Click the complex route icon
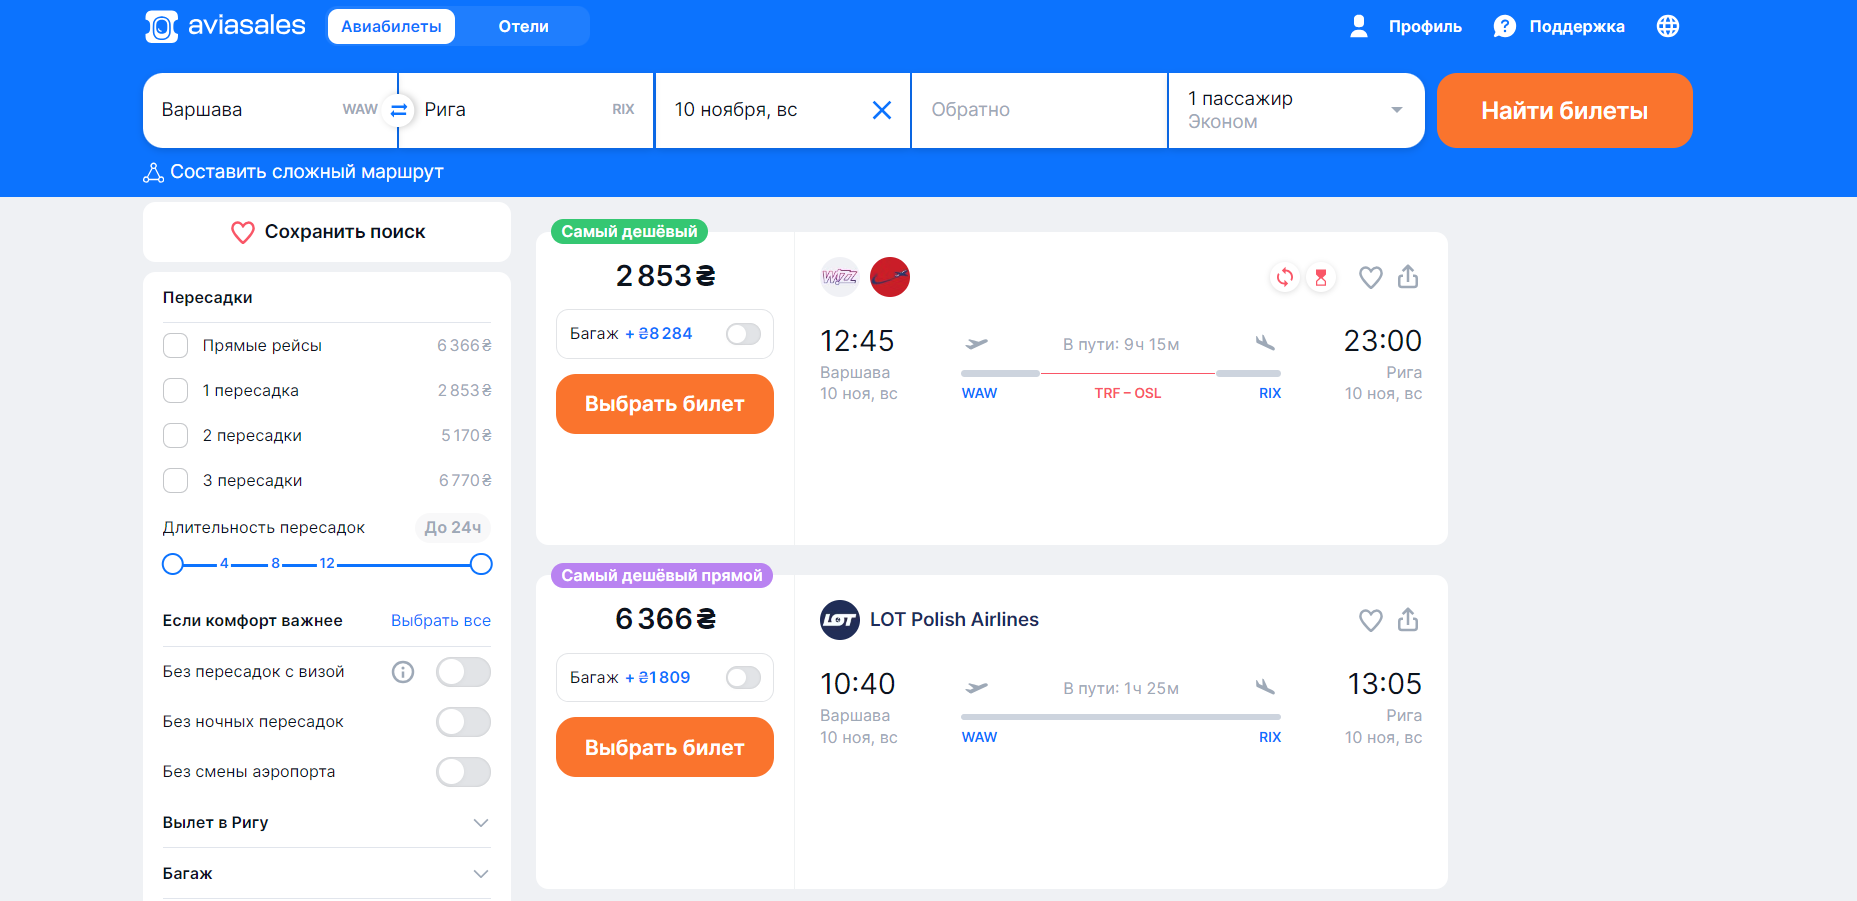The height and width of the screenshot is (901, 1857). coord(153,172)
